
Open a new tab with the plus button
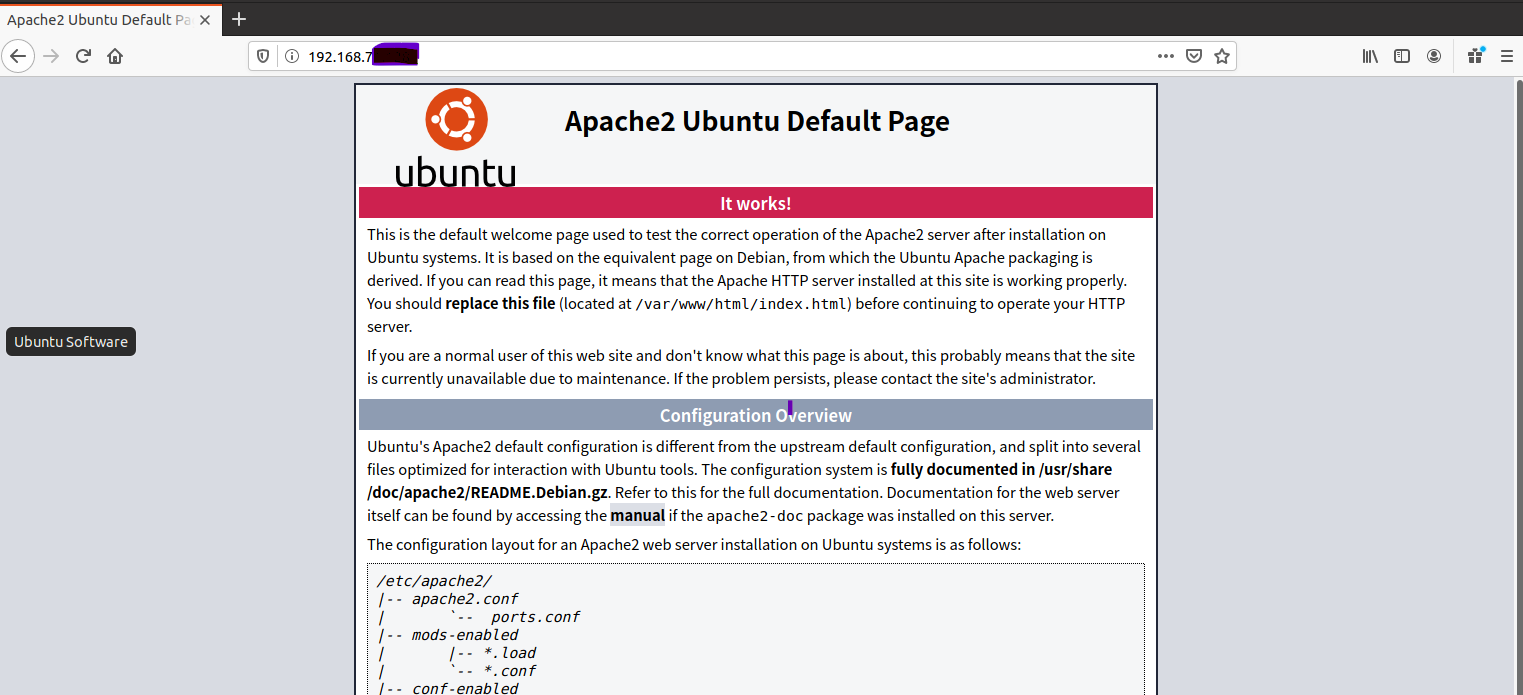[x=239, y=19]
